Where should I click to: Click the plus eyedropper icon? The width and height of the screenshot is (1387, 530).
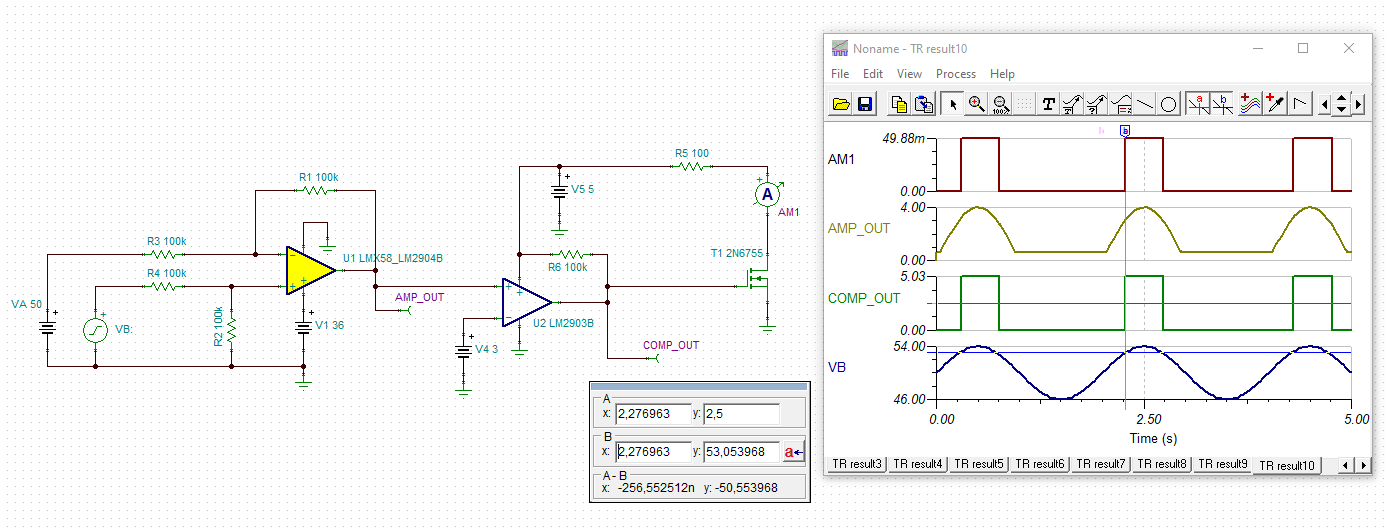[x=1275, y=103]
